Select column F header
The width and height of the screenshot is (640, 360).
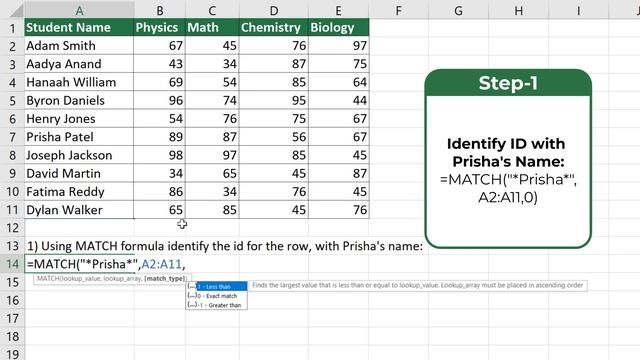tap(398, 10)
